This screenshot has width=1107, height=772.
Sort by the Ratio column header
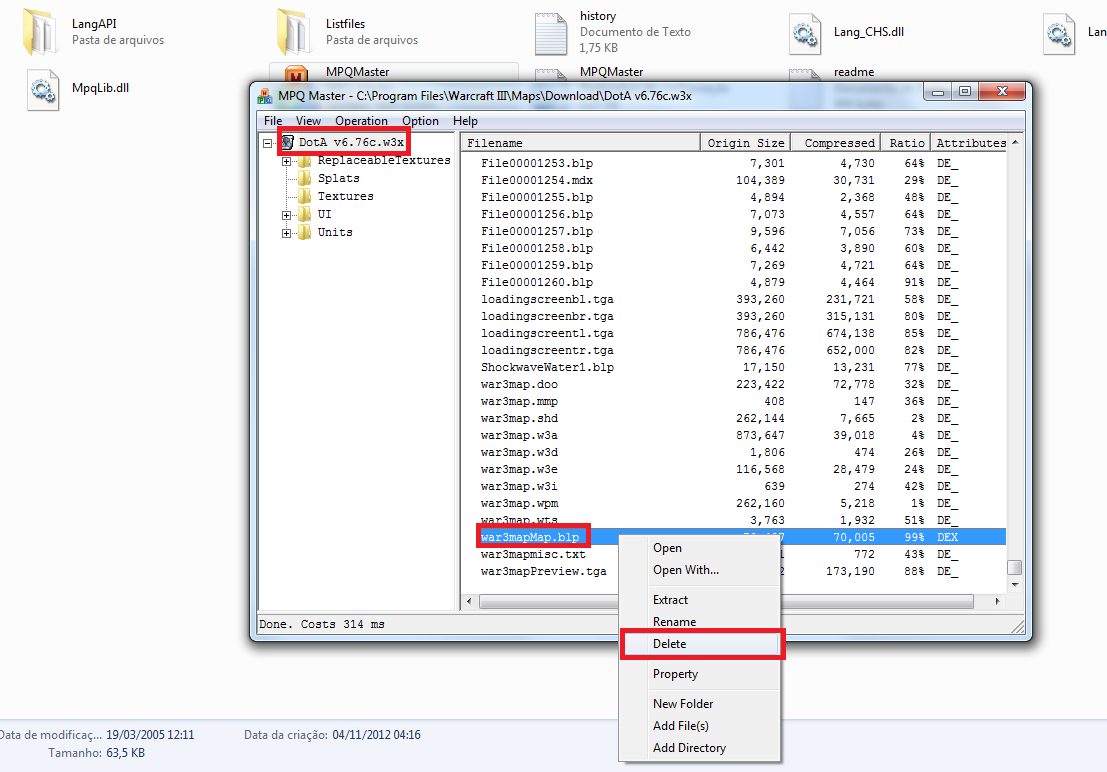click(x=905, y=143)
